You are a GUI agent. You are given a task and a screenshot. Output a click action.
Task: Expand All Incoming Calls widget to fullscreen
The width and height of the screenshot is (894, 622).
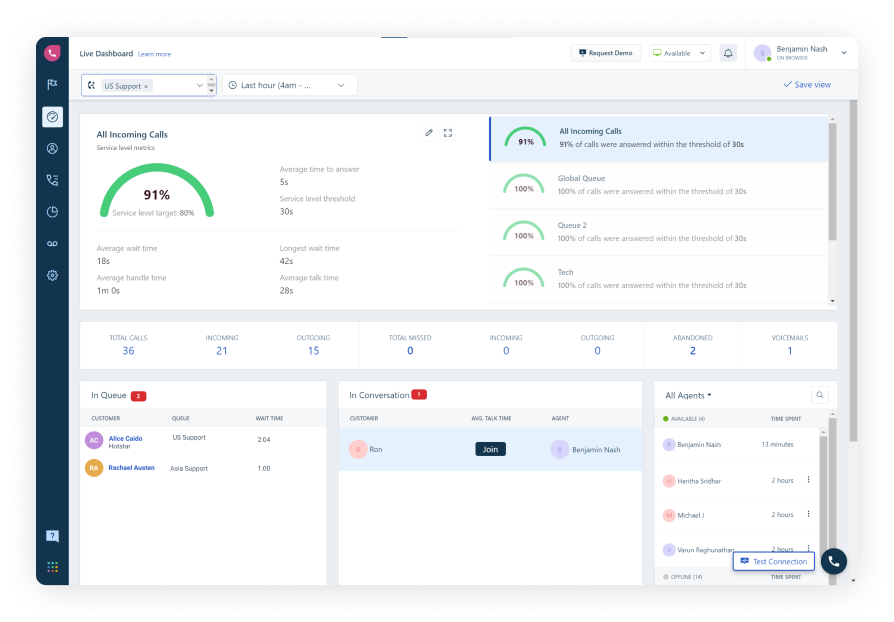[x=447, y=132]
